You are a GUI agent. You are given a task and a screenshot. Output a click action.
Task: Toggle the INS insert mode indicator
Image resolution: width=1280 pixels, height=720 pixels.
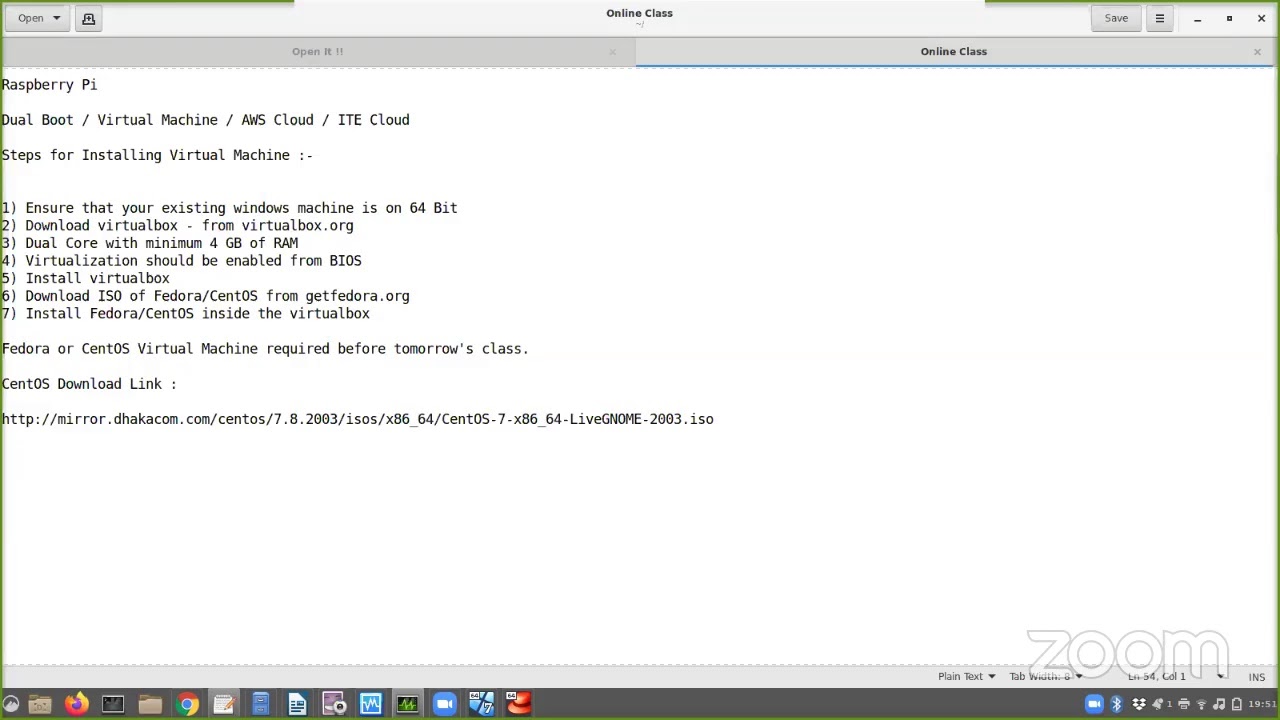click(x=1256, y=677)
